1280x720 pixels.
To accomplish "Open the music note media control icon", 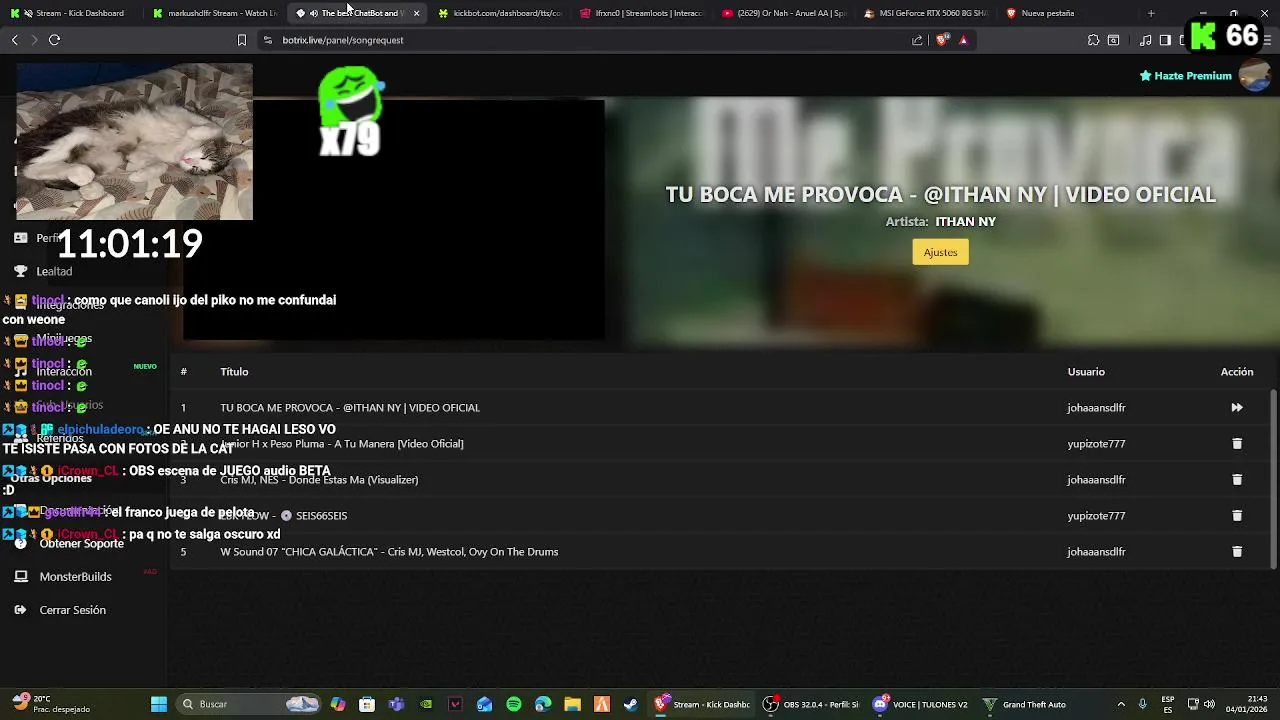I will 1146,40.
